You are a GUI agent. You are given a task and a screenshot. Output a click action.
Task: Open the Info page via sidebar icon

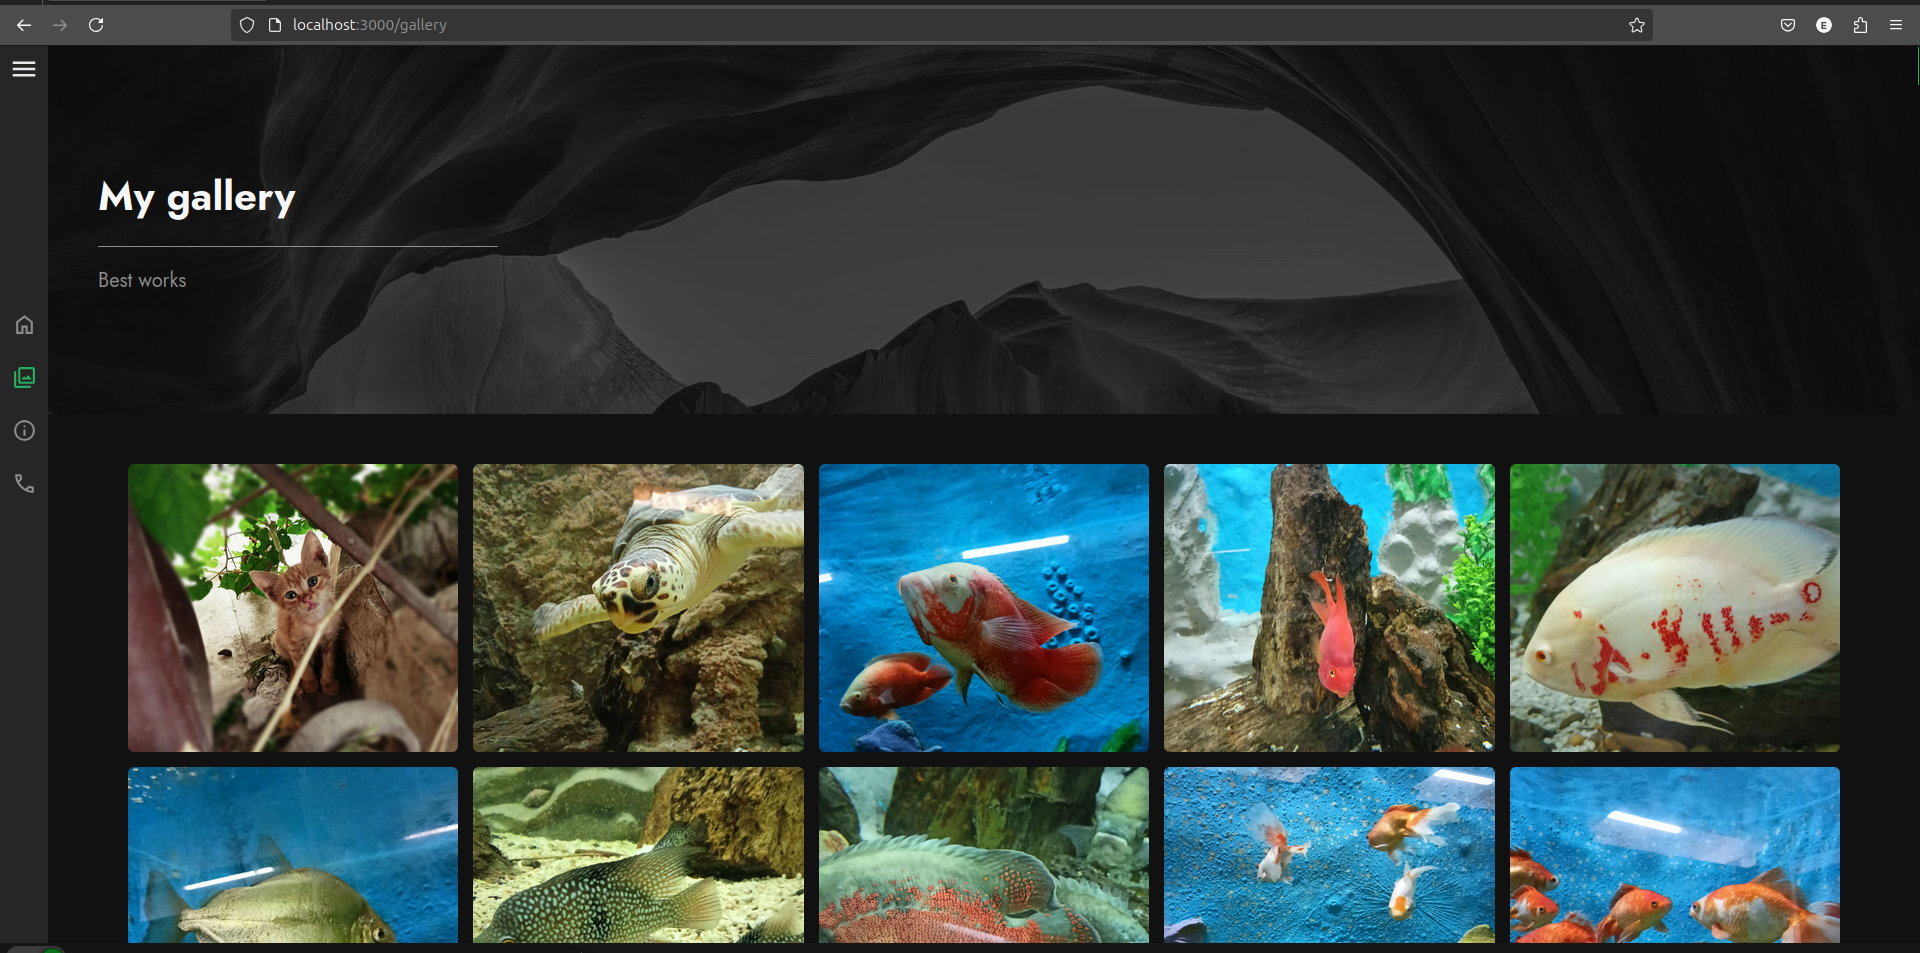click(23, 430)
